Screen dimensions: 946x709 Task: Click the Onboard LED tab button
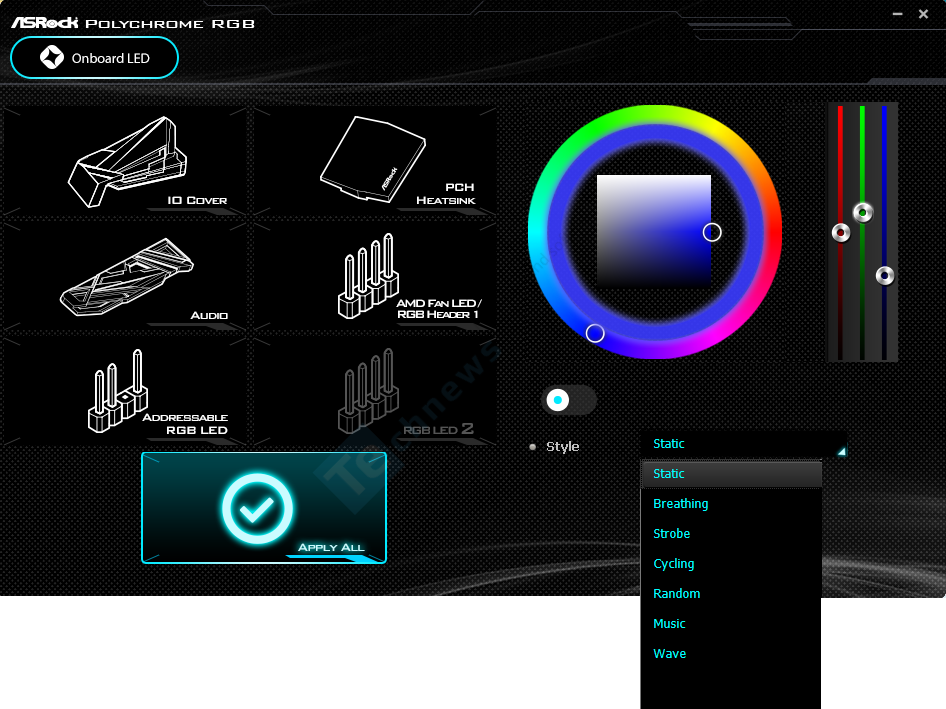coord(95,58)
